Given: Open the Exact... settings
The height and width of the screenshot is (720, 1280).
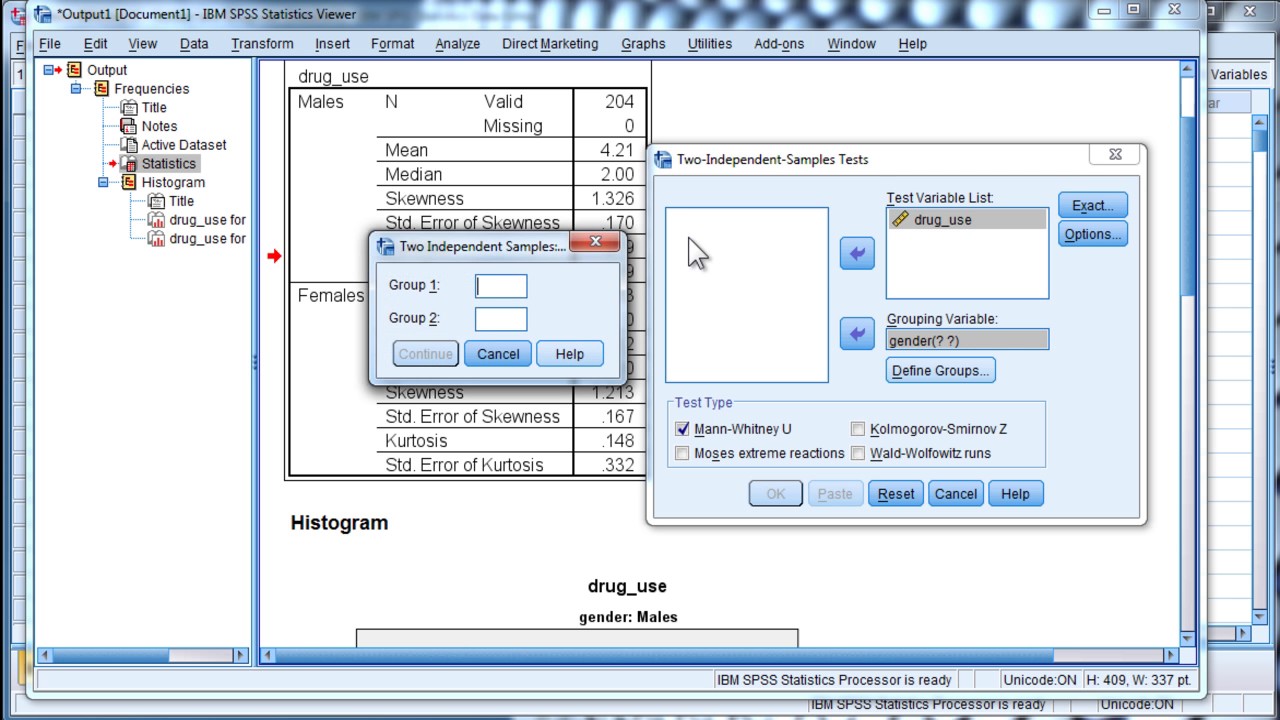Looking at the screenshot, I should pyautogui.click(x=1093, y=205).
